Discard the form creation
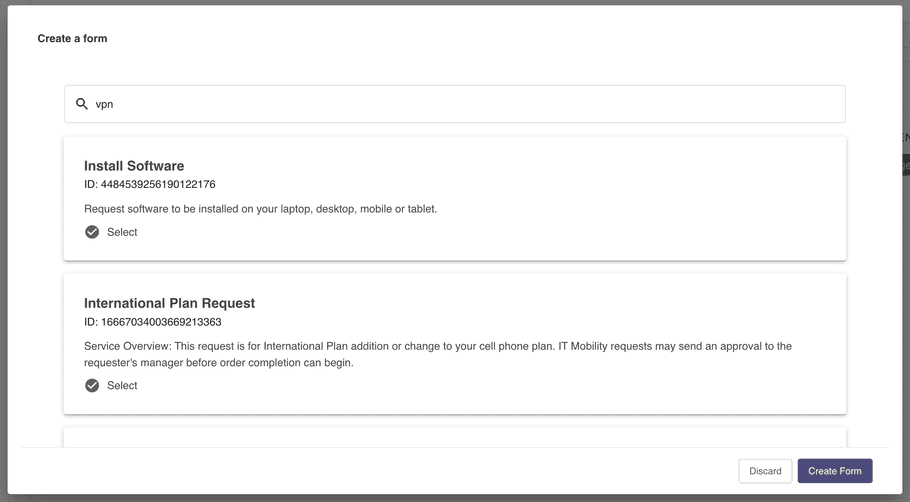 (765, 471)
